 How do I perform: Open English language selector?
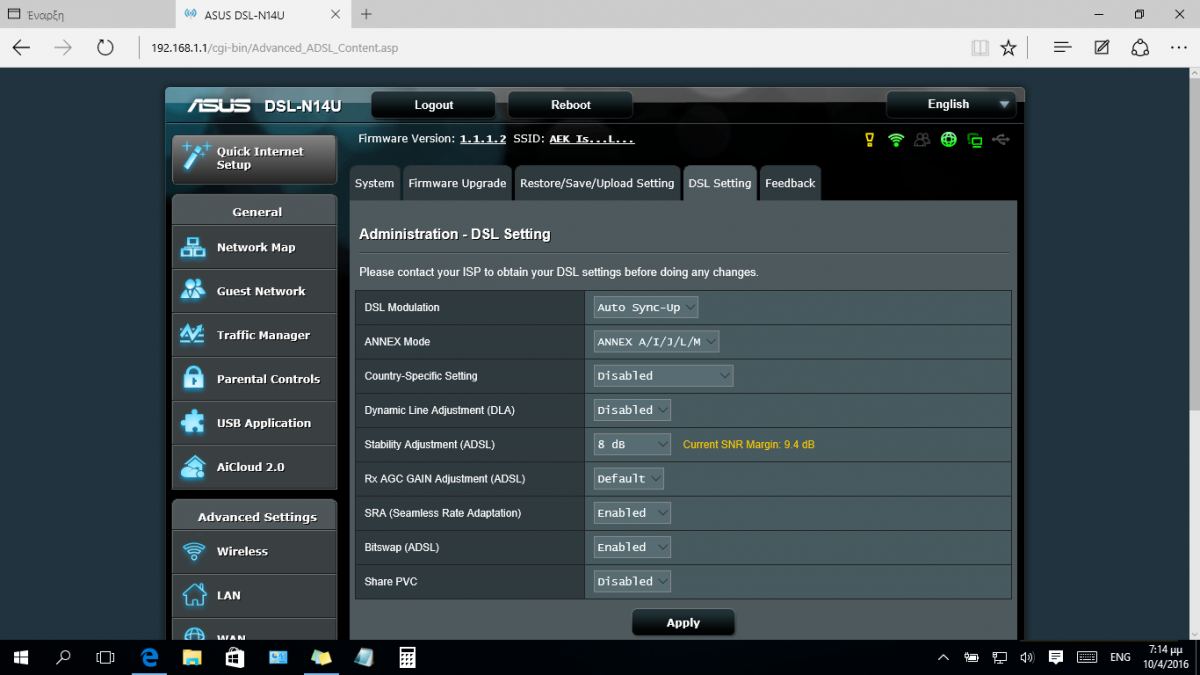coord(950,104)
